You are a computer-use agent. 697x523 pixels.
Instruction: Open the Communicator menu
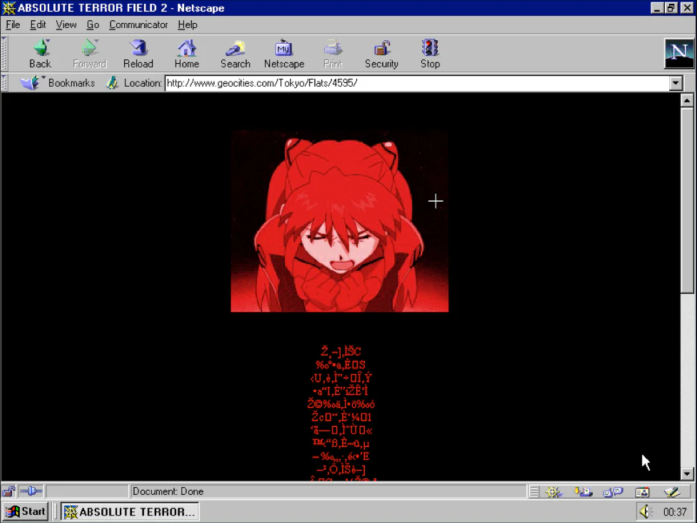coord(138,25)
